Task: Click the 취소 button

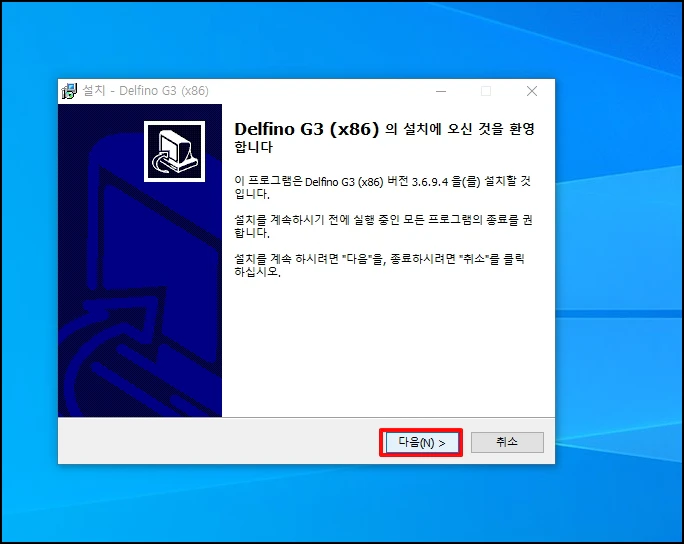Action: [507, 442]
